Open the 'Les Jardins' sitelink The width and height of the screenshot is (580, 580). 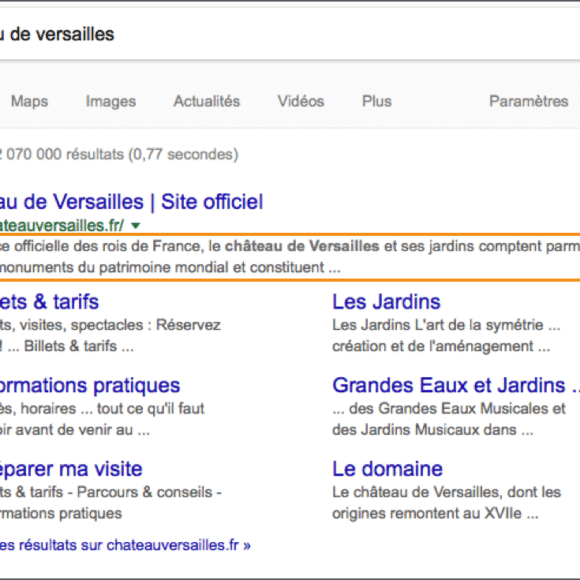pyautogui.click(x=386, y=301)
